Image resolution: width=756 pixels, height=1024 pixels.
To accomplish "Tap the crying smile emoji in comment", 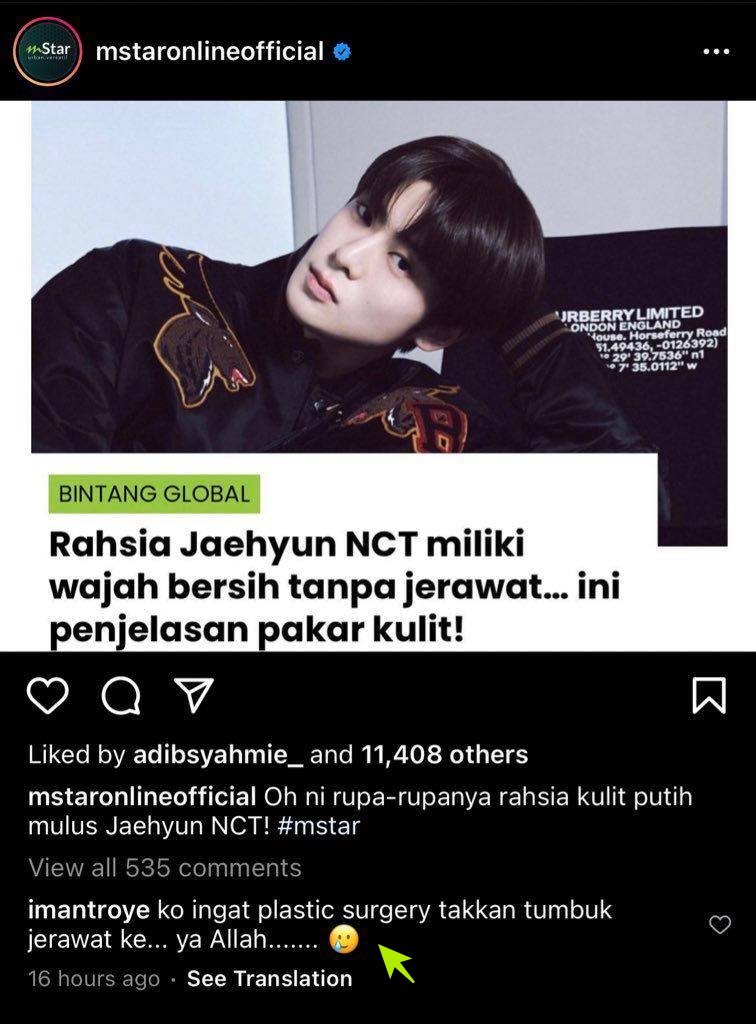I will (344, 940).
